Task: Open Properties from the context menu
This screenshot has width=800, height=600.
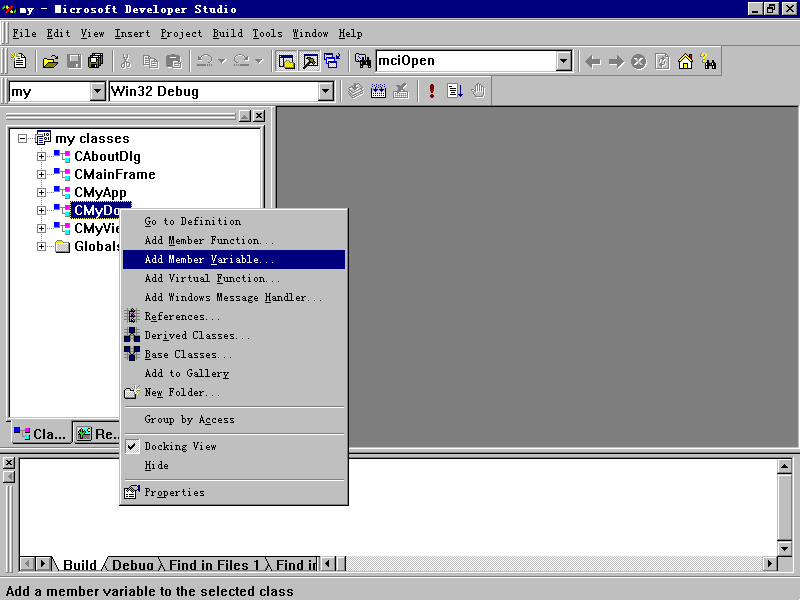Action: pyautogui.click(x=234, y=492)
